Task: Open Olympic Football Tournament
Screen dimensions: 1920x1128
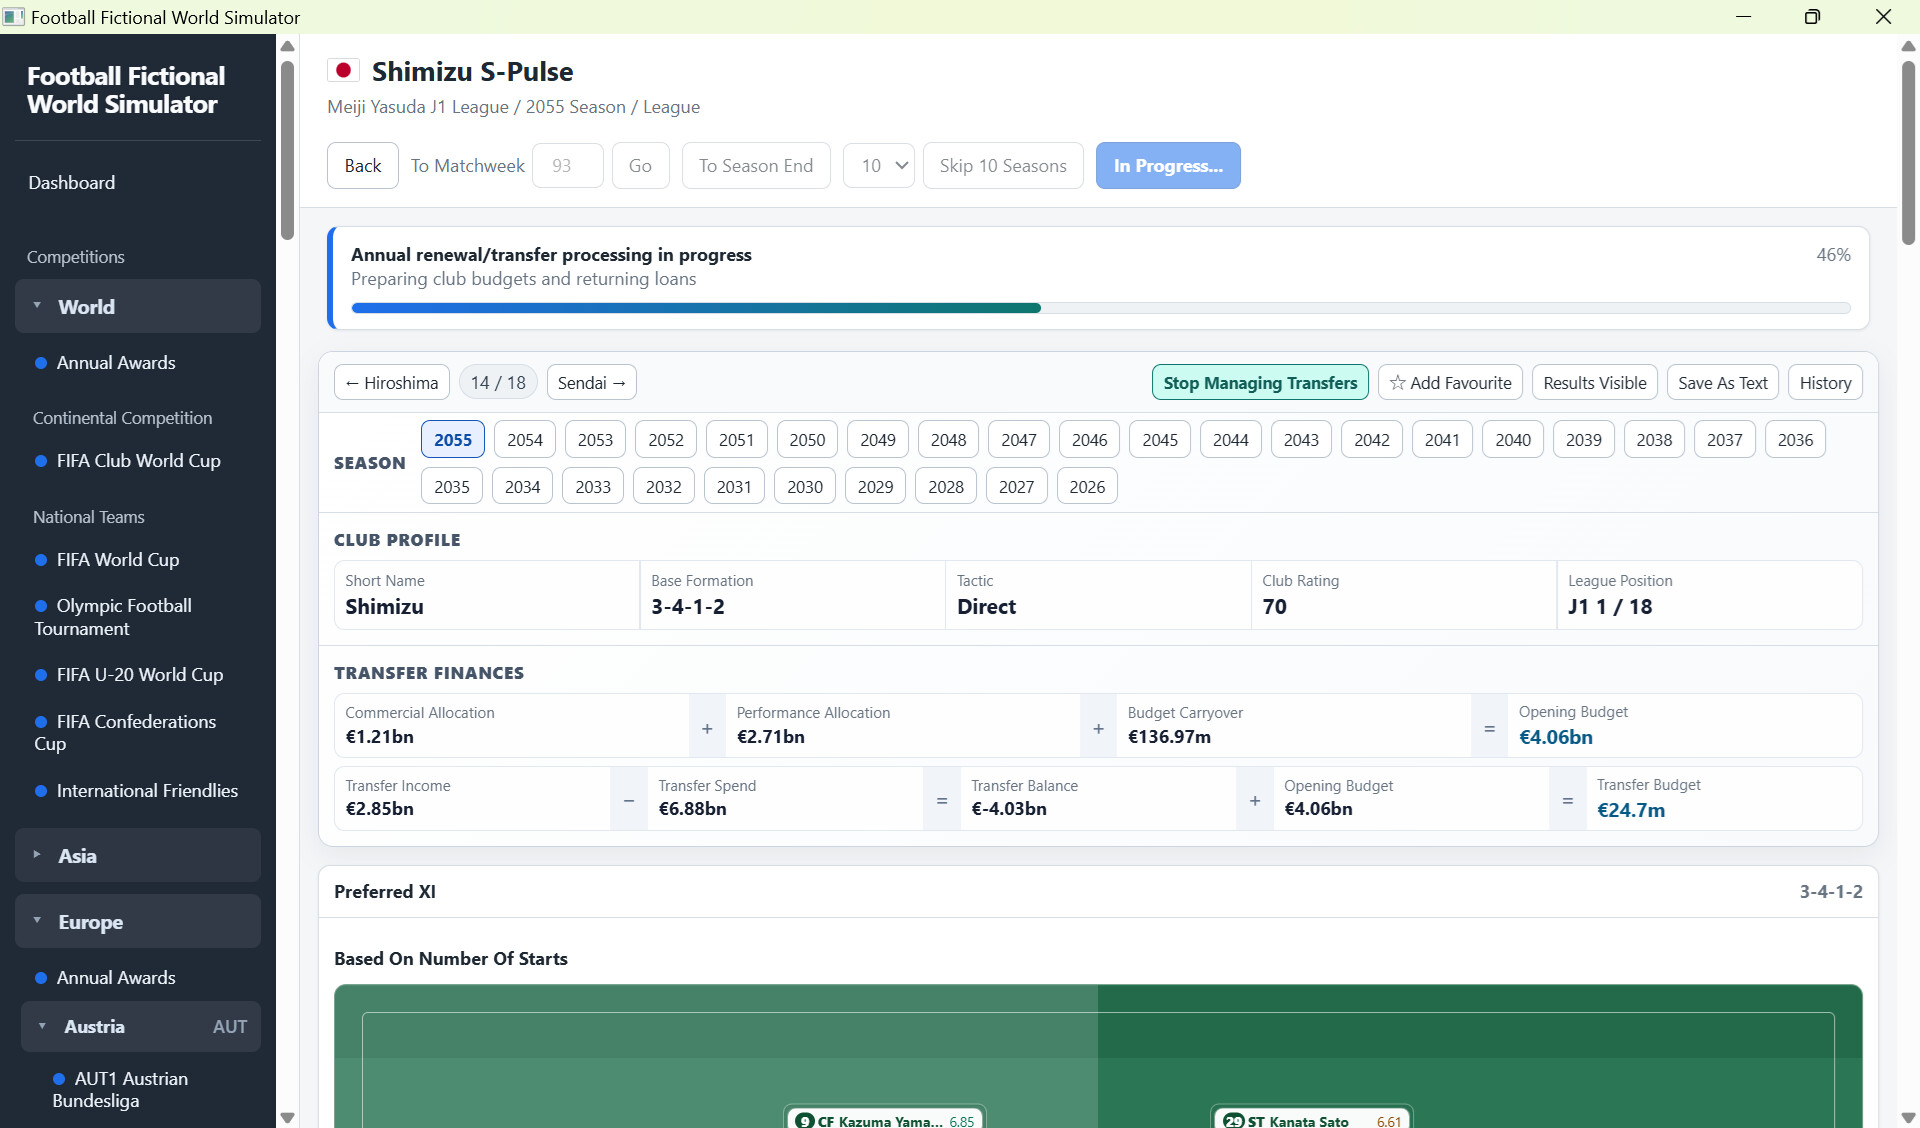Action: (113, 617)
